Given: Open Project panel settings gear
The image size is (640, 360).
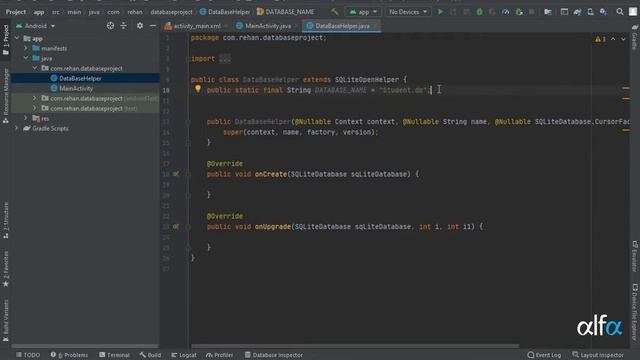Looking at the screenshot, I should (x=140, y=26).
